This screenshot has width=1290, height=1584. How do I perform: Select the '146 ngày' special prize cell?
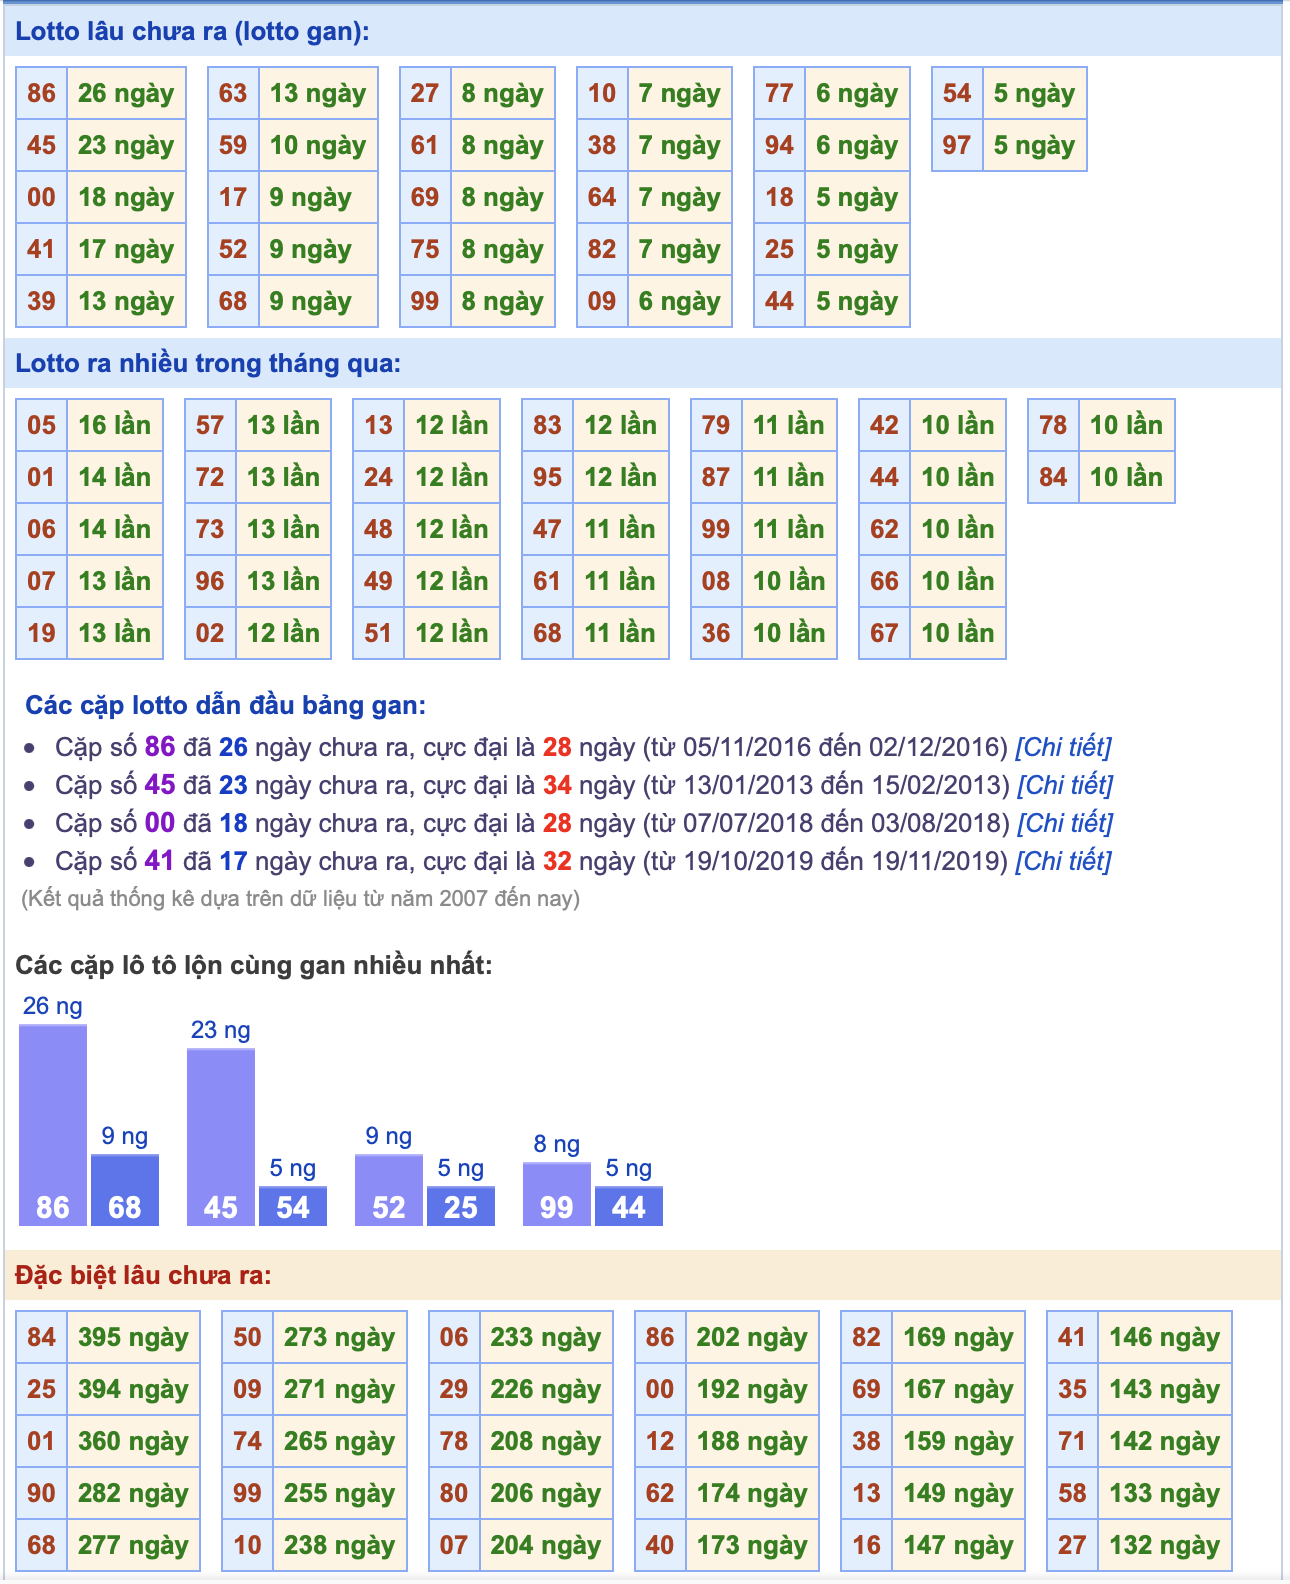(x=1165, y=1337)
